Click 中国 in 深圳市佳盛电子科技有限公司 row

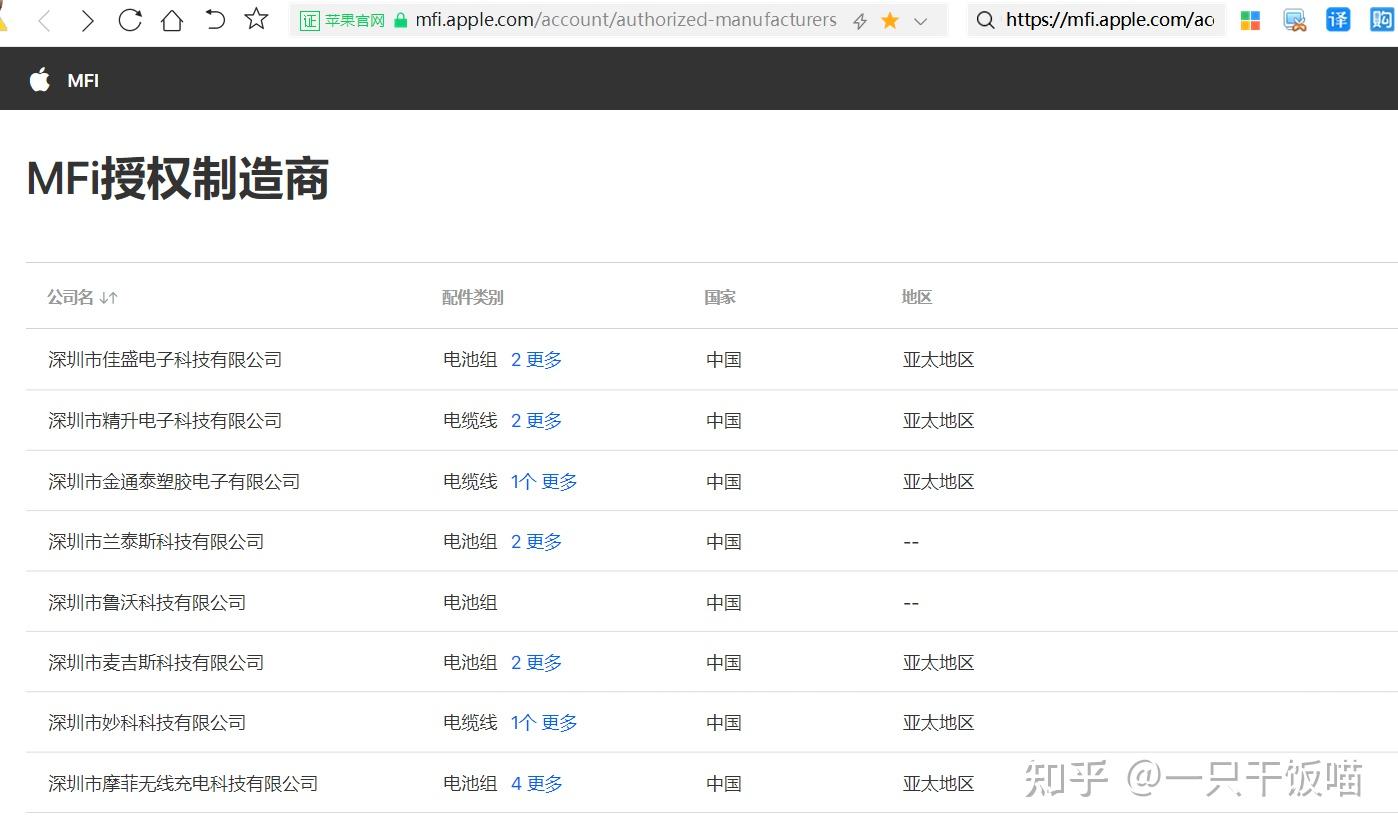pyautogui.click(x=724, y=360)
